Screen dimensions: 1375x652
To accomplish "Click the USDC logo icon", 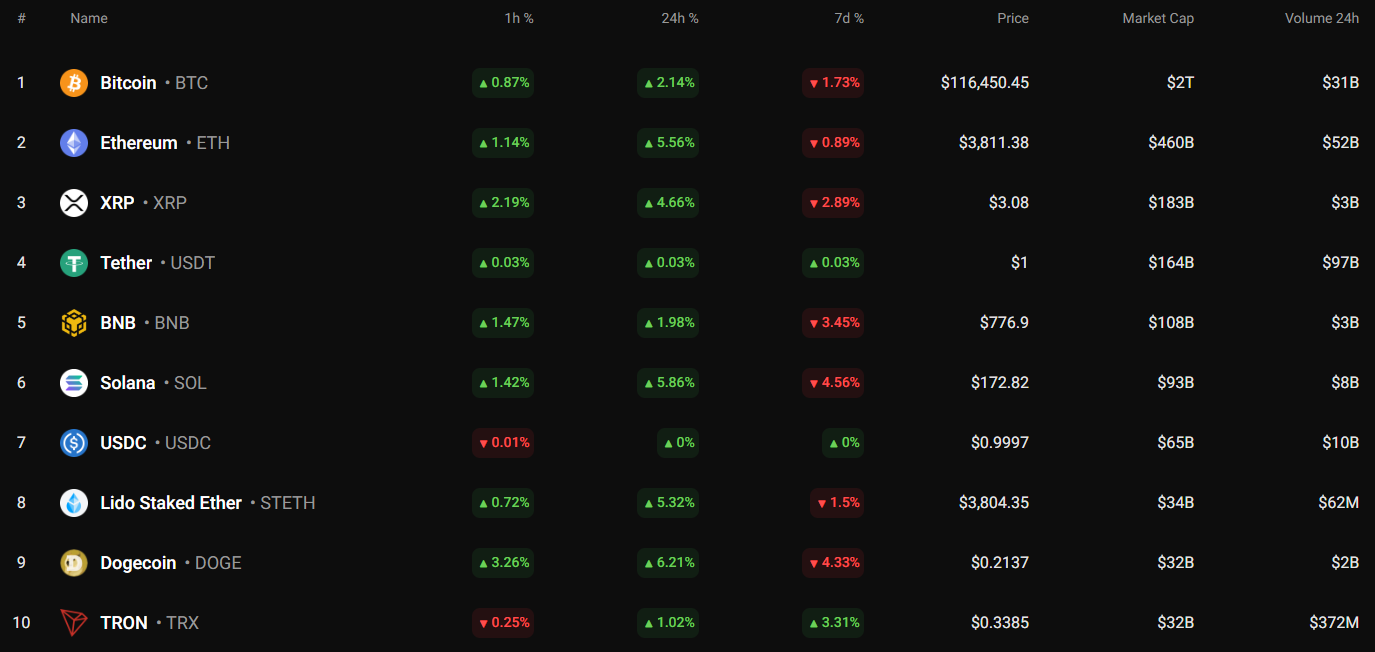I will pyautogui.click(x=74, y=443).
